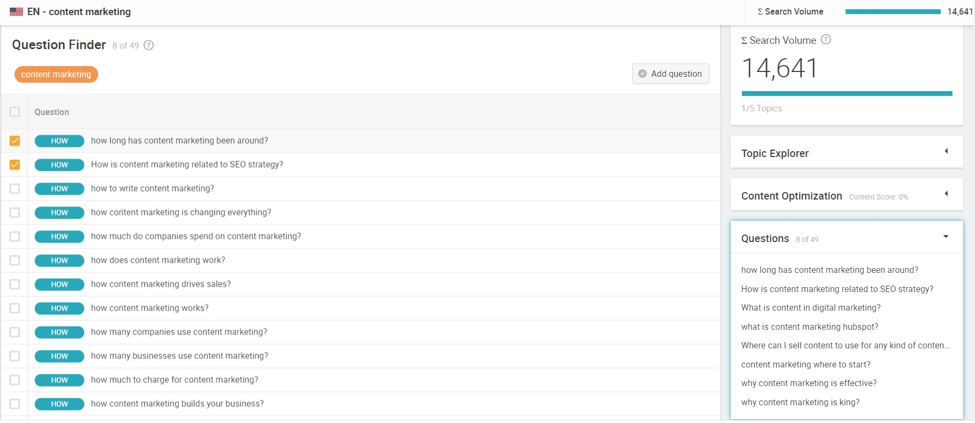Click the HOW tag for 'how content marketing works'
The height and width of the screenshot is (423, 975).
tap(59, 308)
